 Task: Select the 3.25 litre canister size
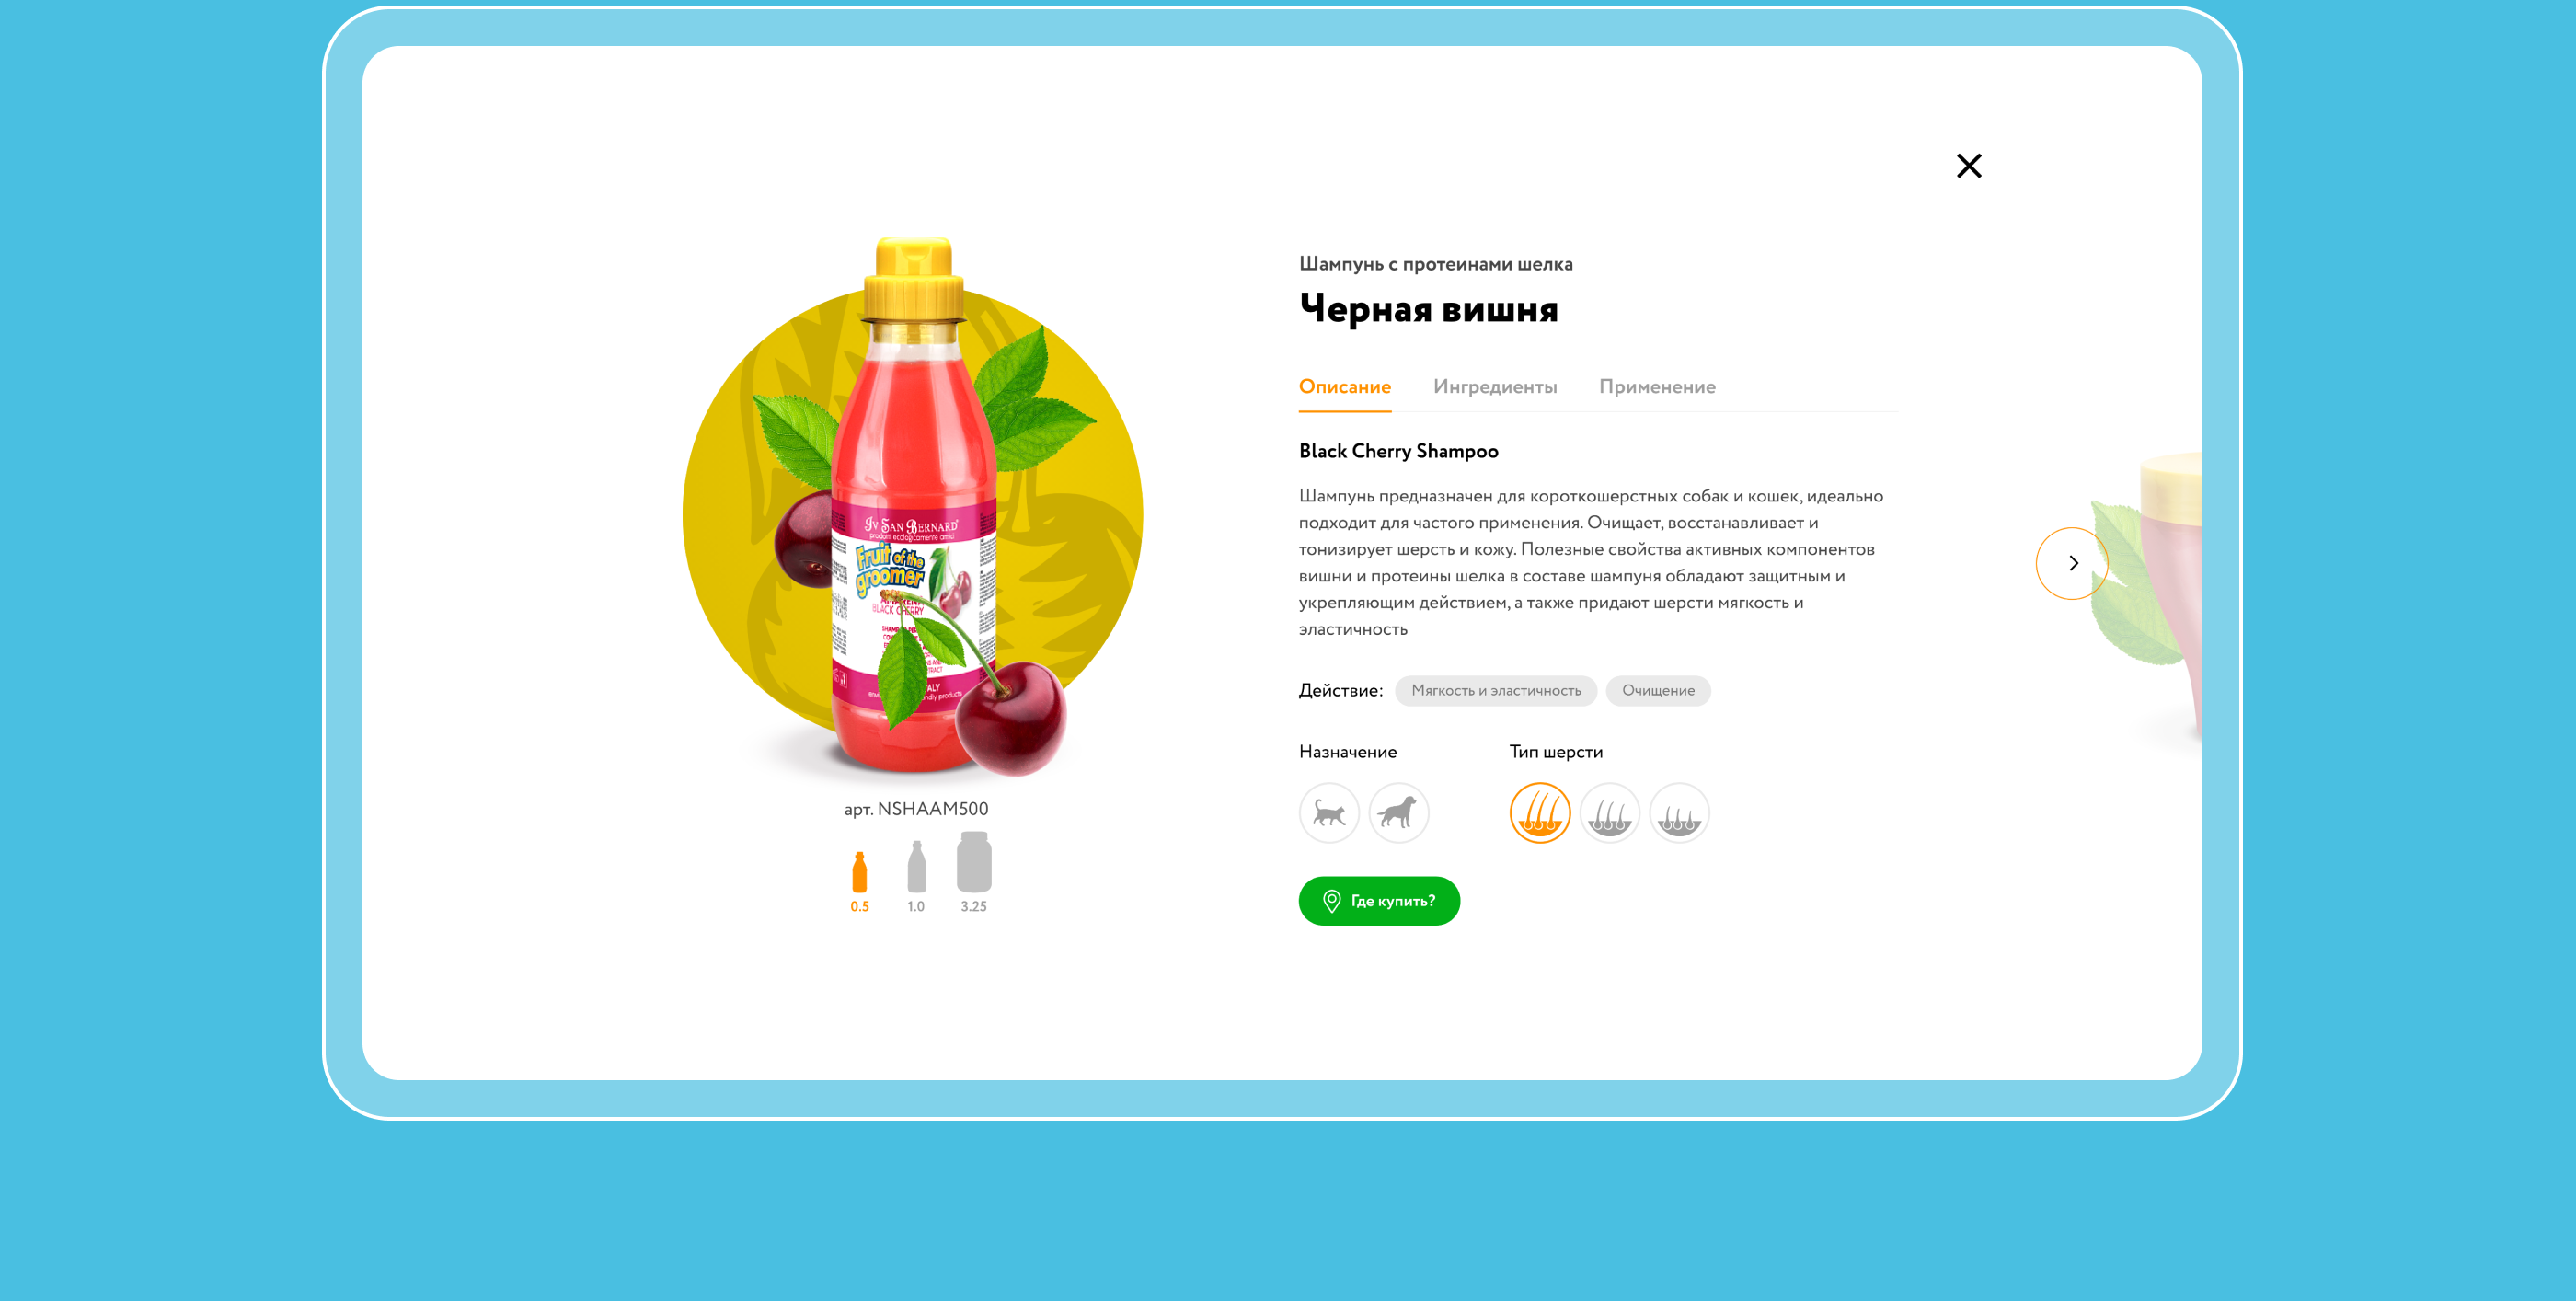click(x=974, y=872)
